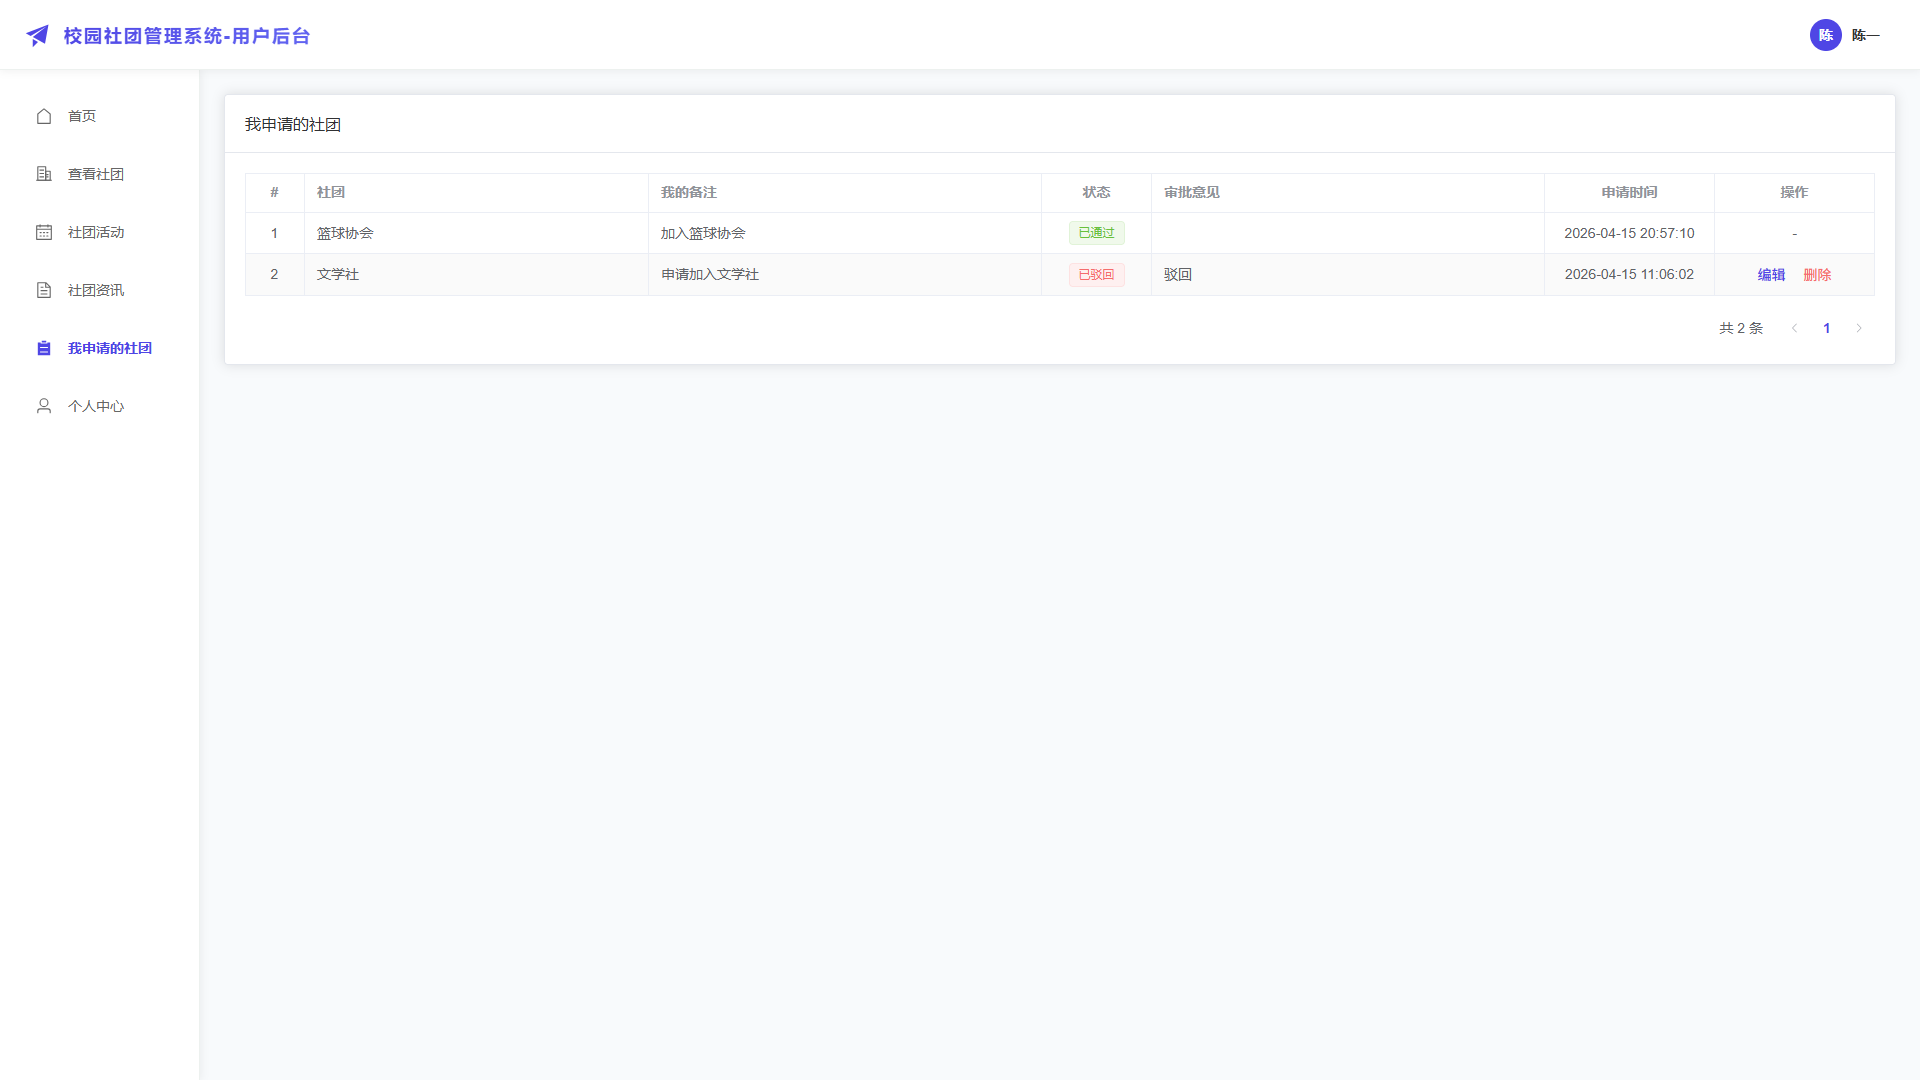This screenshot has height=1080, width=1920.
Task: Click the 已驳回 status tag
Action: pos(1097,275)
